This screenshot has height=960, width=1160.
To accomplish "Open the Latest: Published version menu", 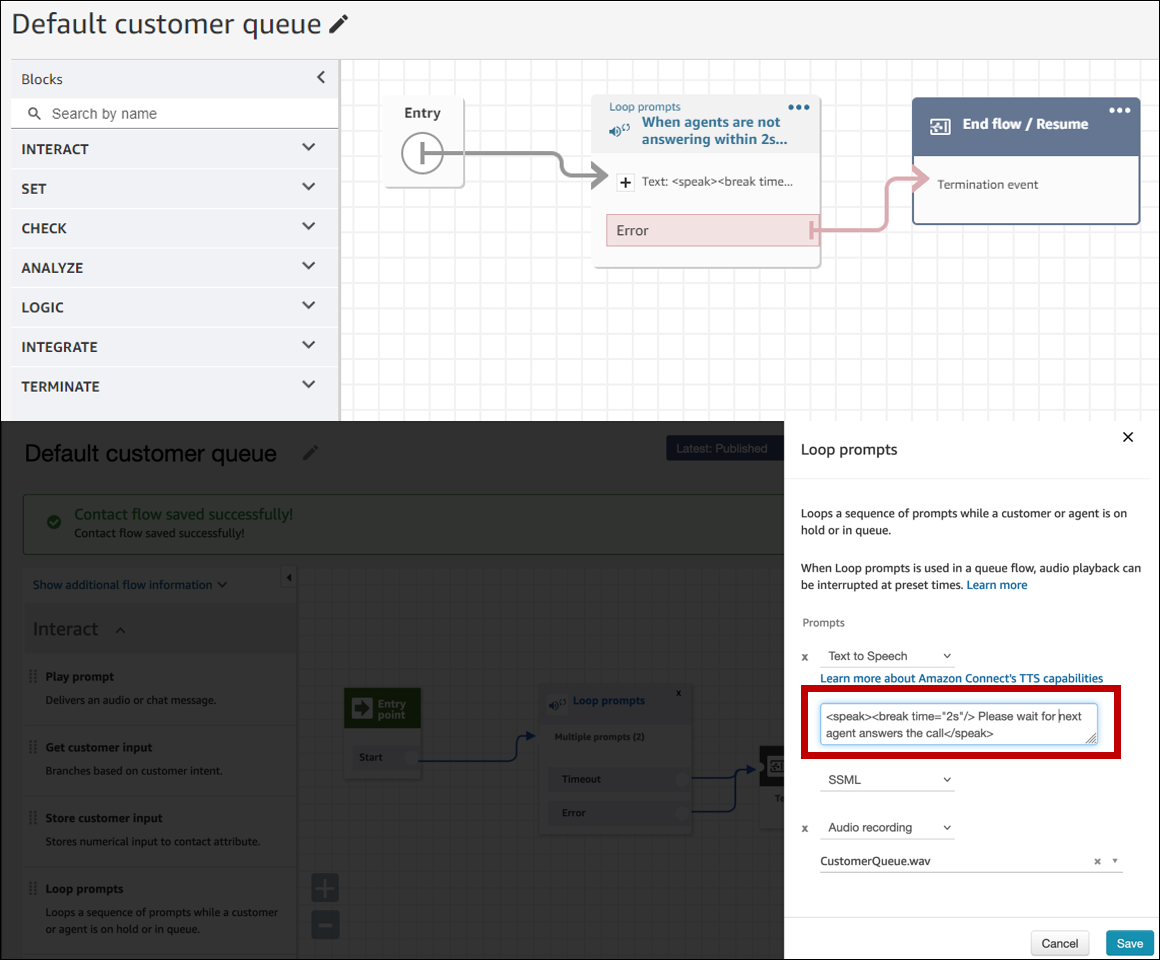I will click(724, 448).
